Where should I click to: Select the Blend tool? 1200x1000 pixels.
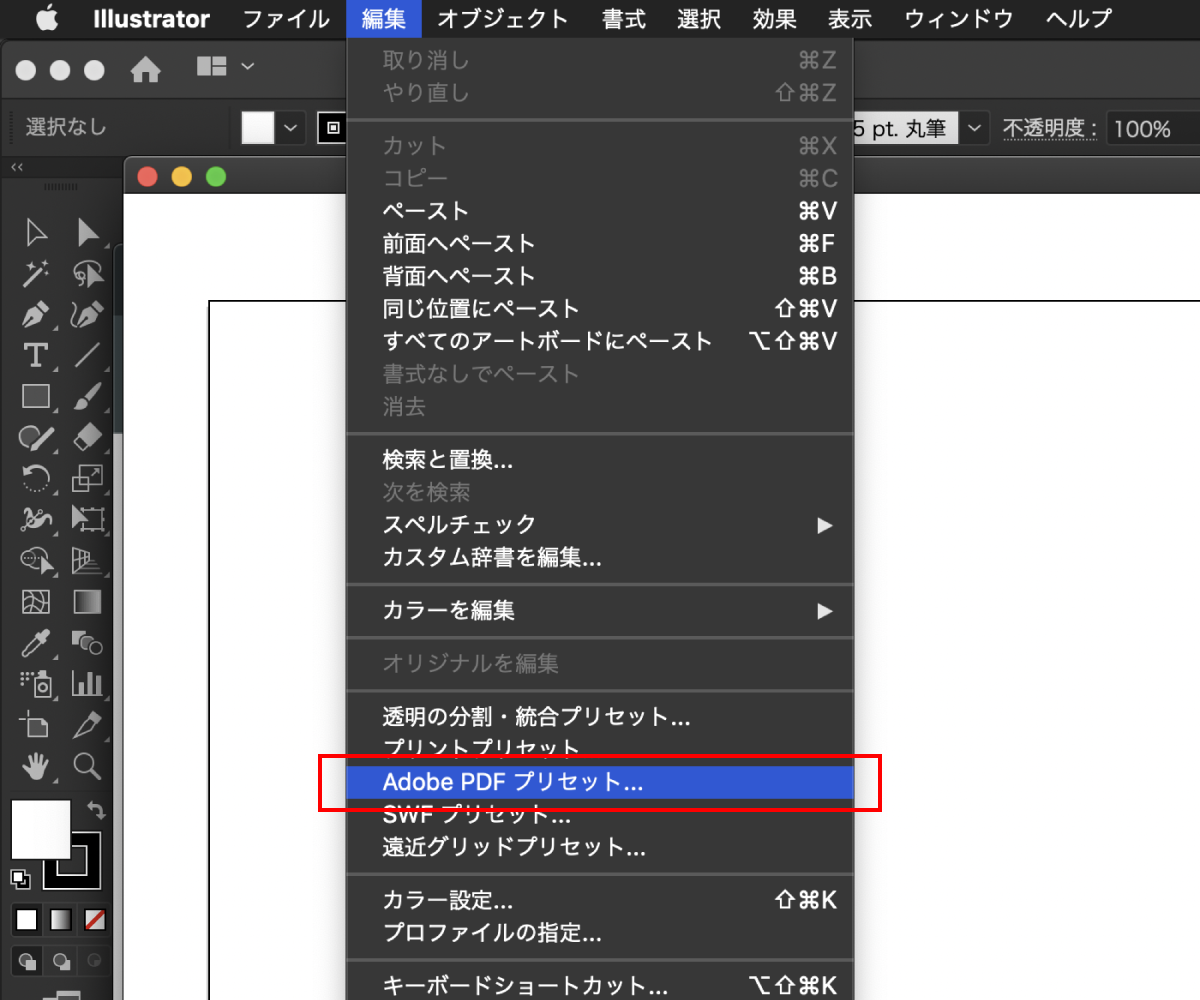pyautogui.click(x=88, y=643)
